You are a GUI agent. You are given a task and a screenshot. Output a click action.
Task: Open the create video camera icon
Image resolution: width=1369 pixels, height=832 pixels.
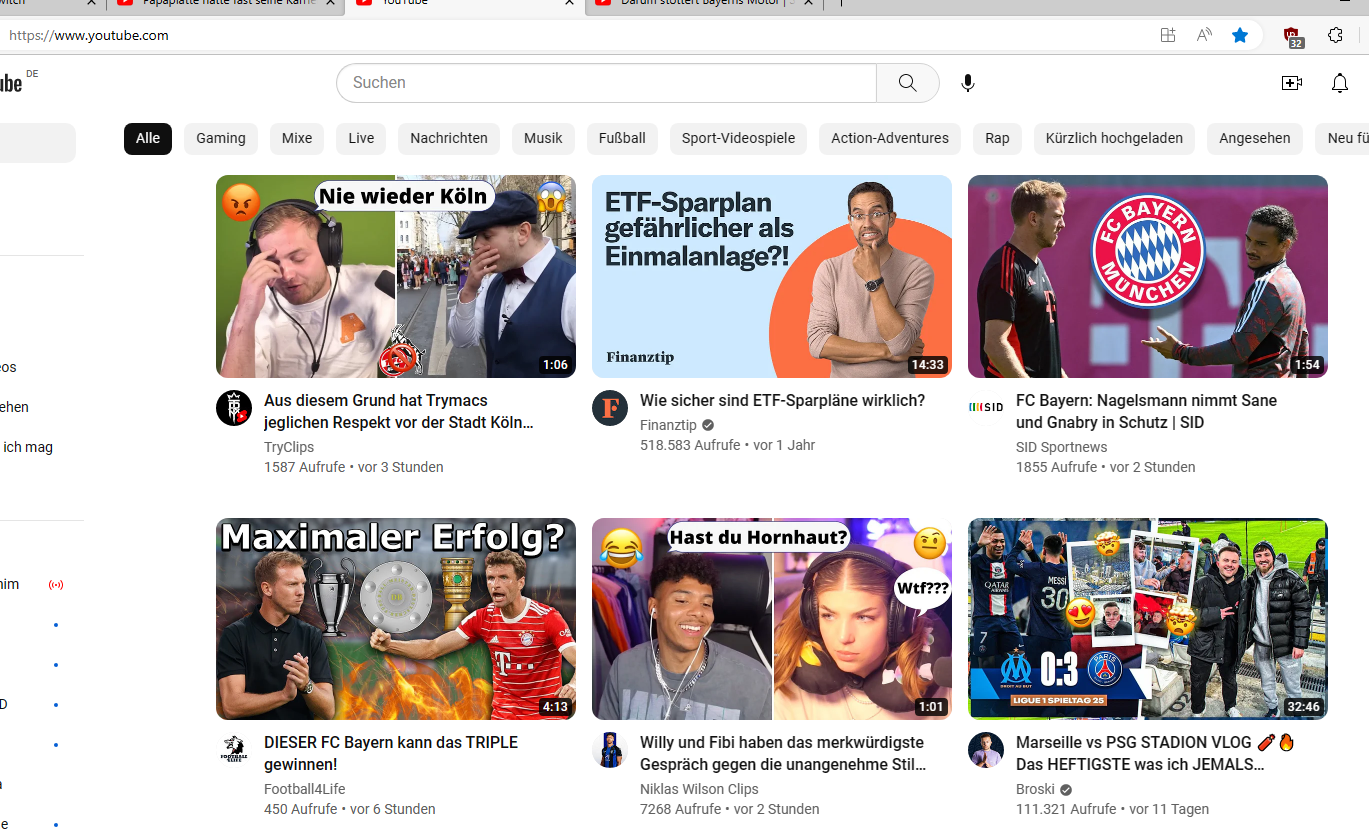tap(1292, 83)
